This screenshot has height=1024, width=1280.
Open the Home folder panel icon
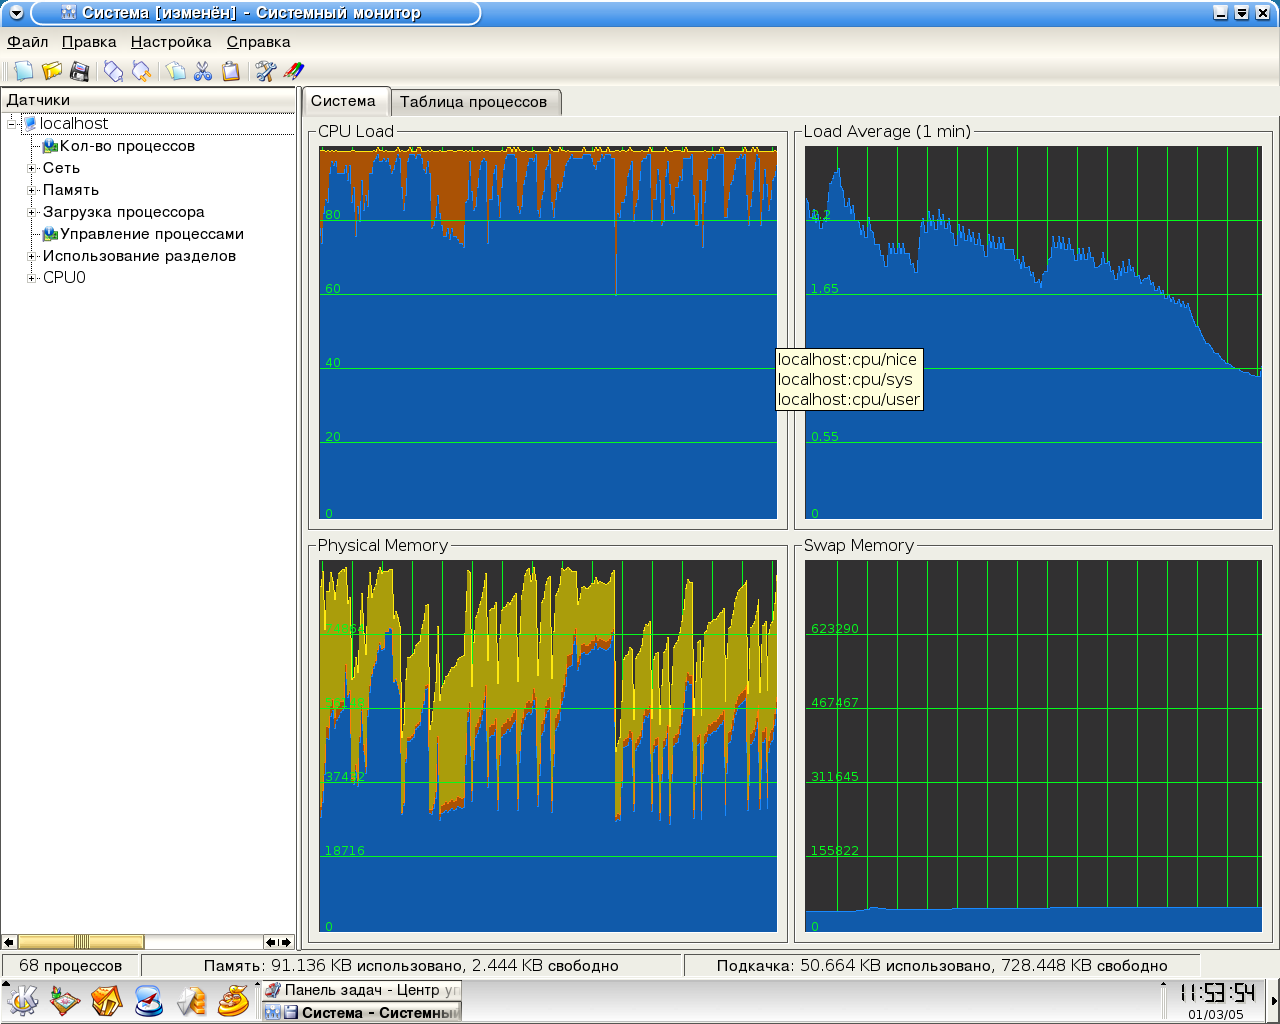[107, 1000]
